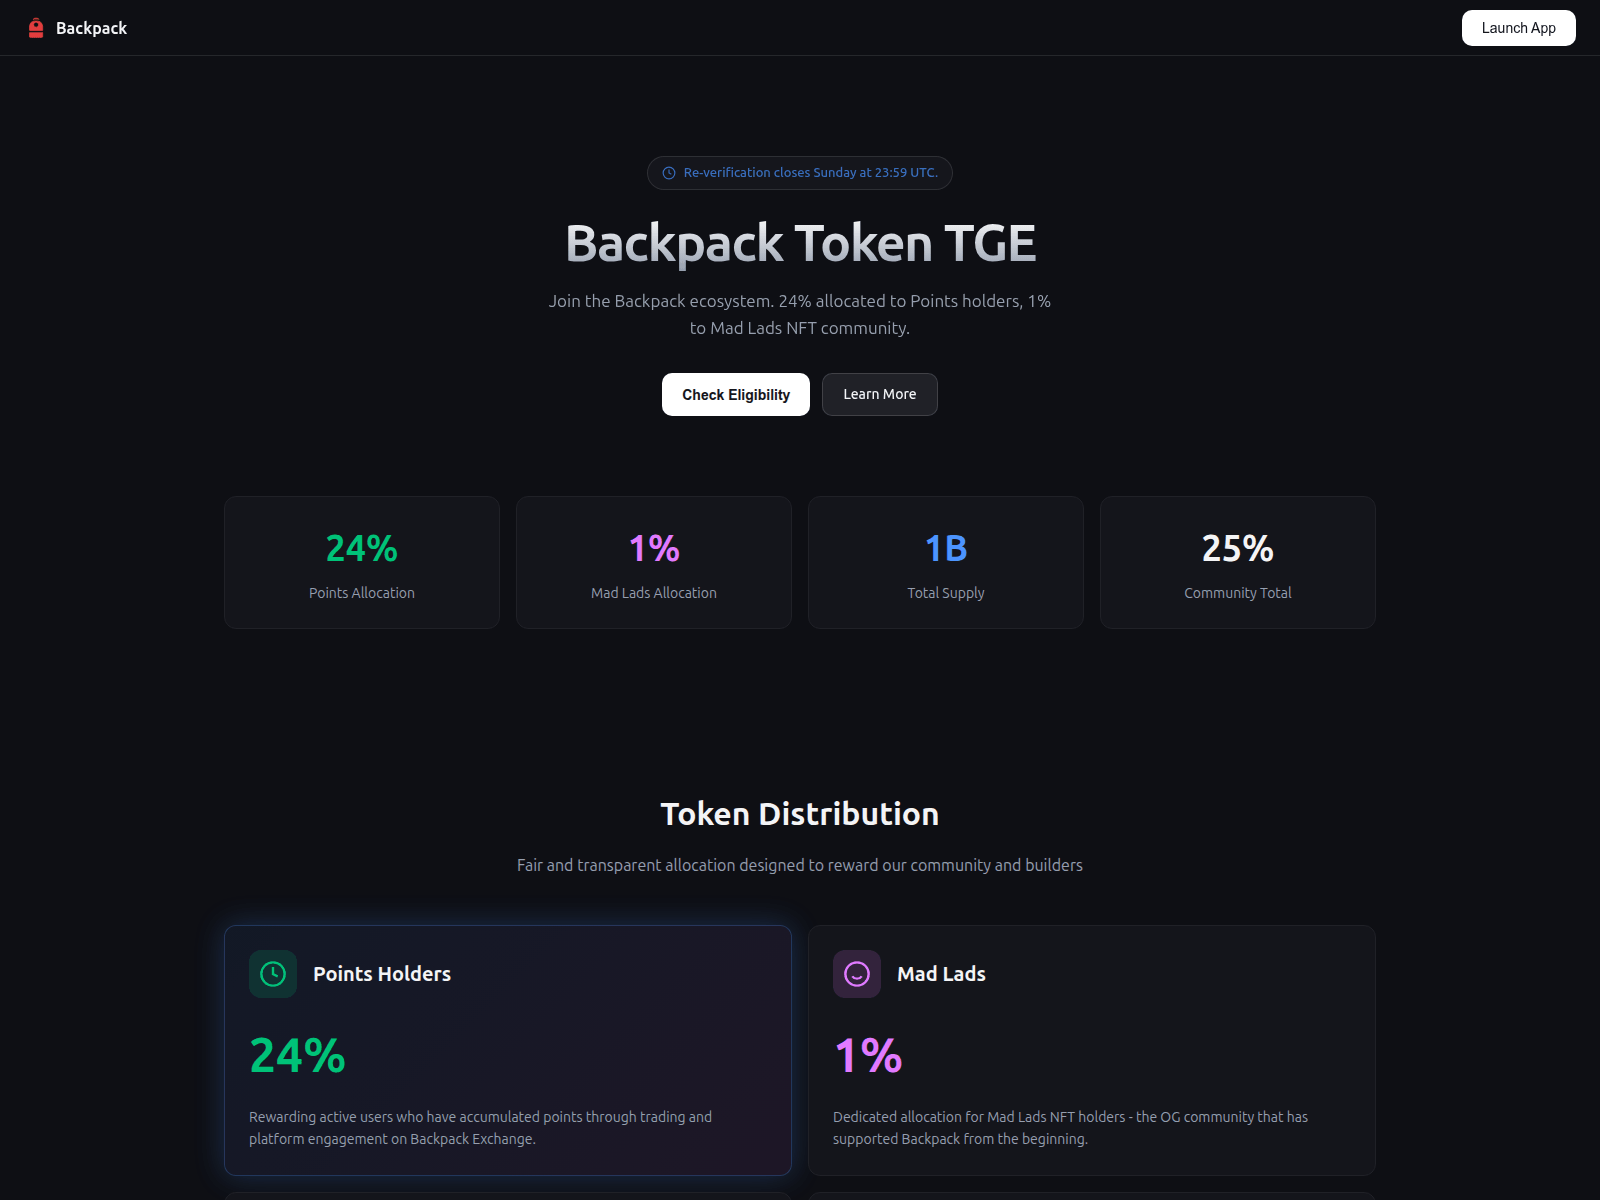
Task: Click the purple 1% figure on Mad Lads card
Action: click(866, 1054)
